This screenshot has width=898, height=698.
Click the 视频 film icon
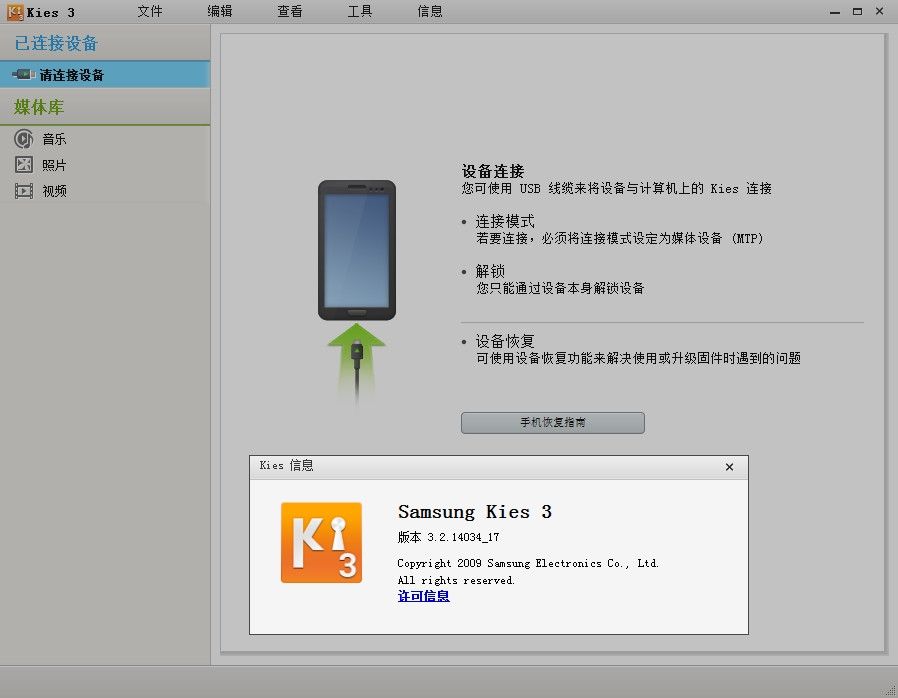click(23, 191)
